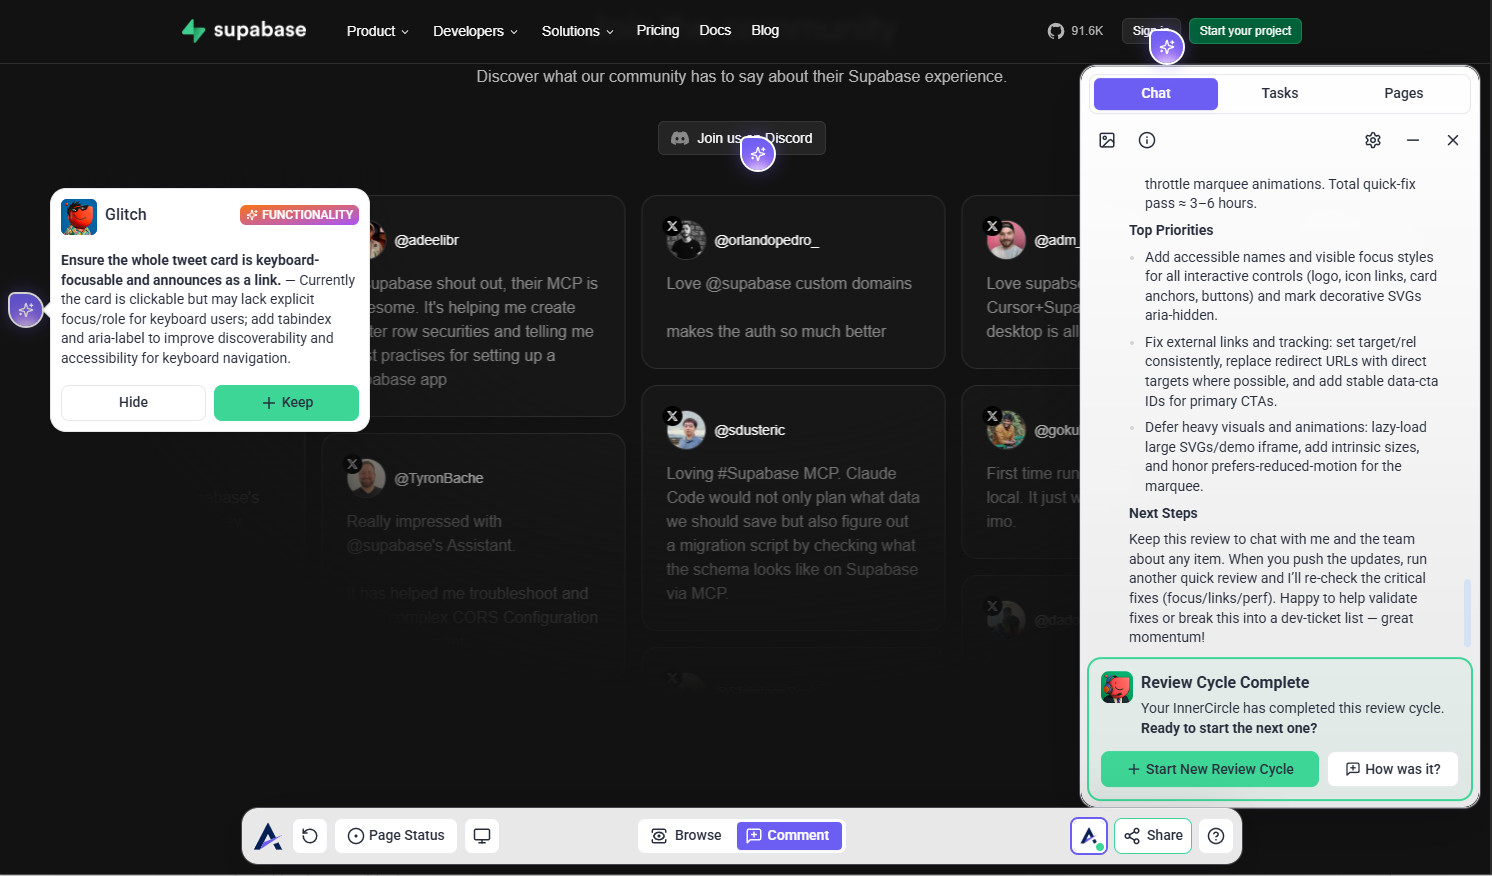
Task: Switch to Comment mode
Action: [x=788, y=836]
